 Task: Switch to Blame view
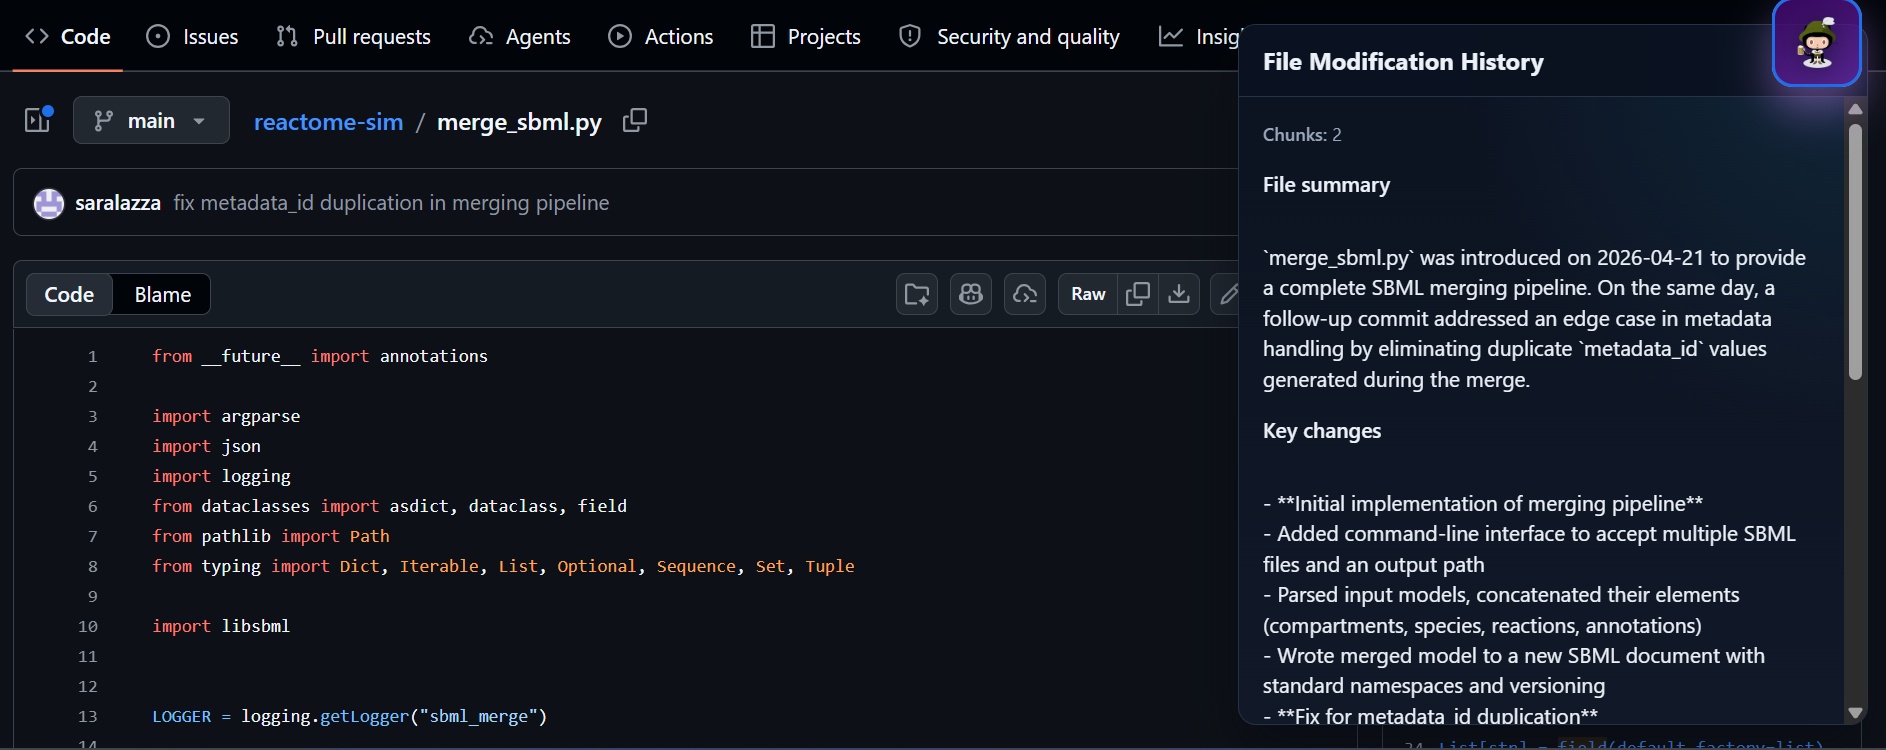(x=162, y=295)
